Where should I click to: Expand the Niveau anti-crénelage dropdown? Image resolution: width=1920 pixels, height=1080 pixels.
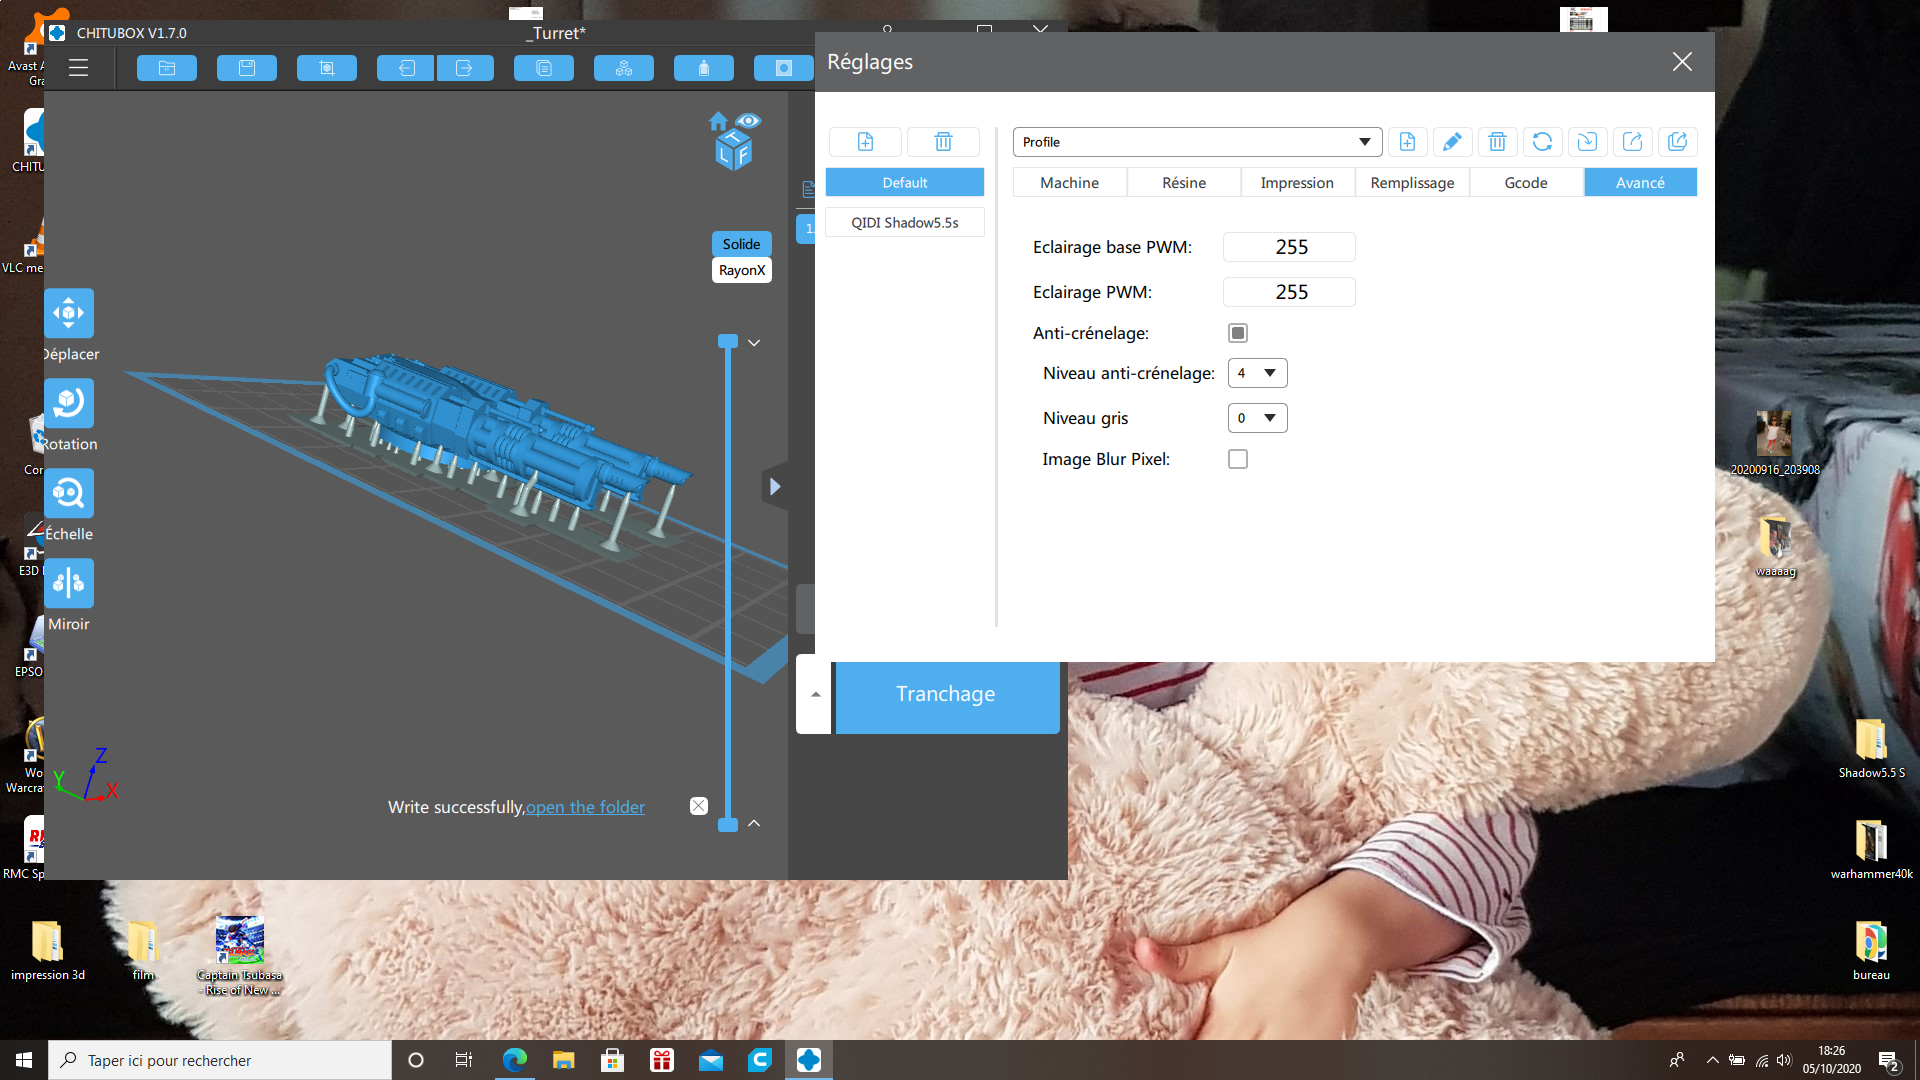coord(1257,373)
